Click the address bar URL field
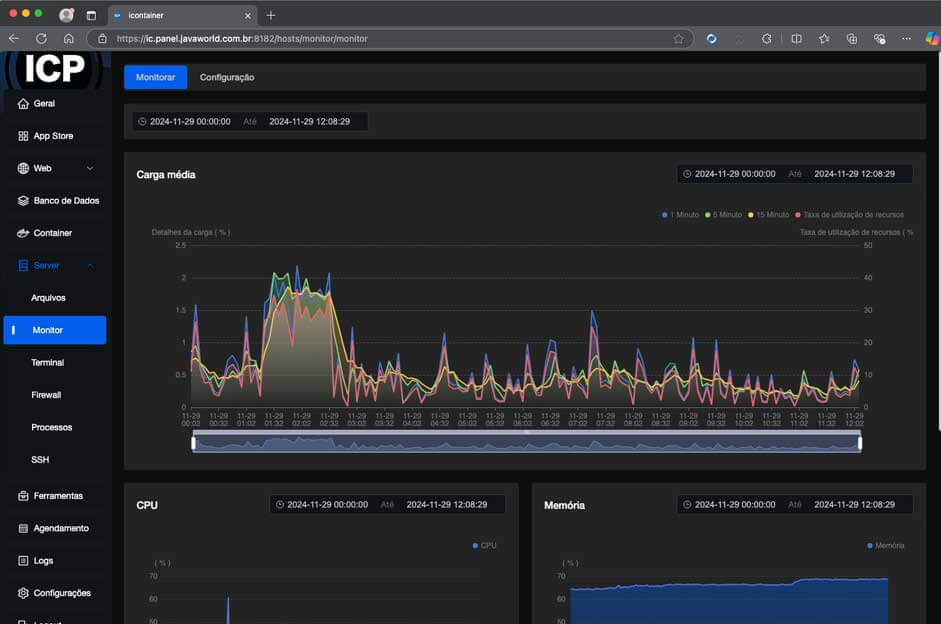This screenshot has width=941, height=624. click(300, 39)
